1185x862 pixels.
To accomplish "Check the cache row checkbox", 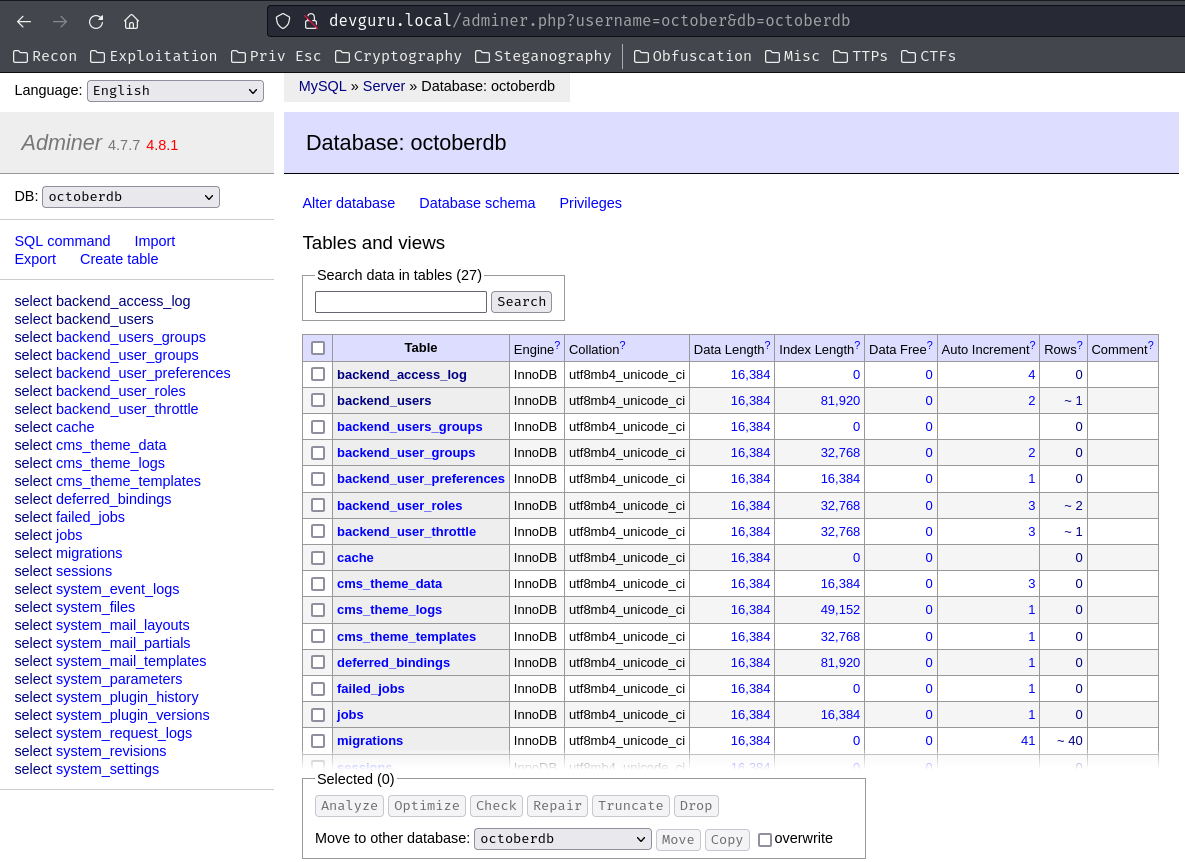I will pos(318,558).
